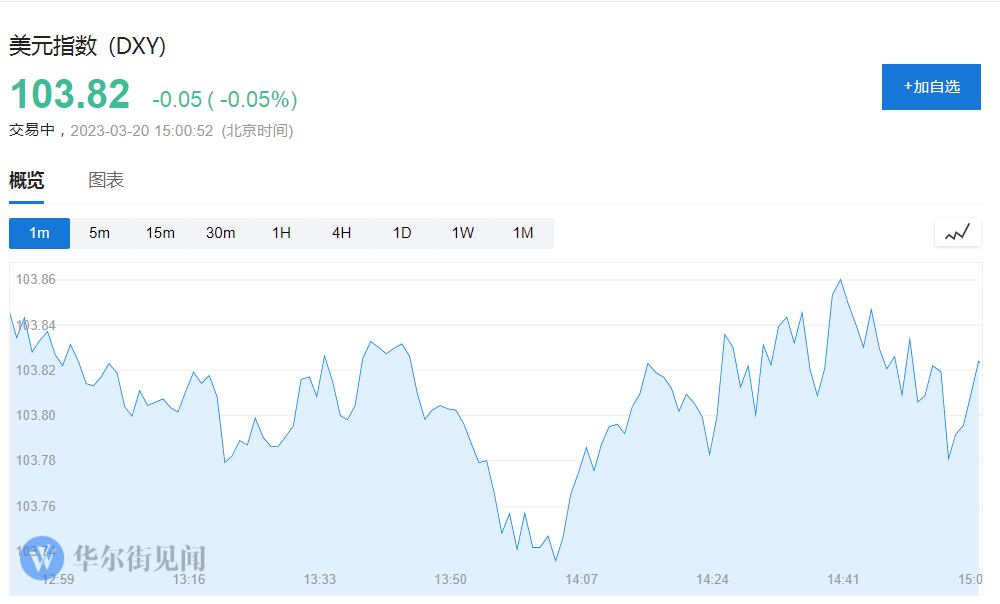Open the 图表 tab
The height and width of the screenshot is (604, 1000).
[106, 181]
